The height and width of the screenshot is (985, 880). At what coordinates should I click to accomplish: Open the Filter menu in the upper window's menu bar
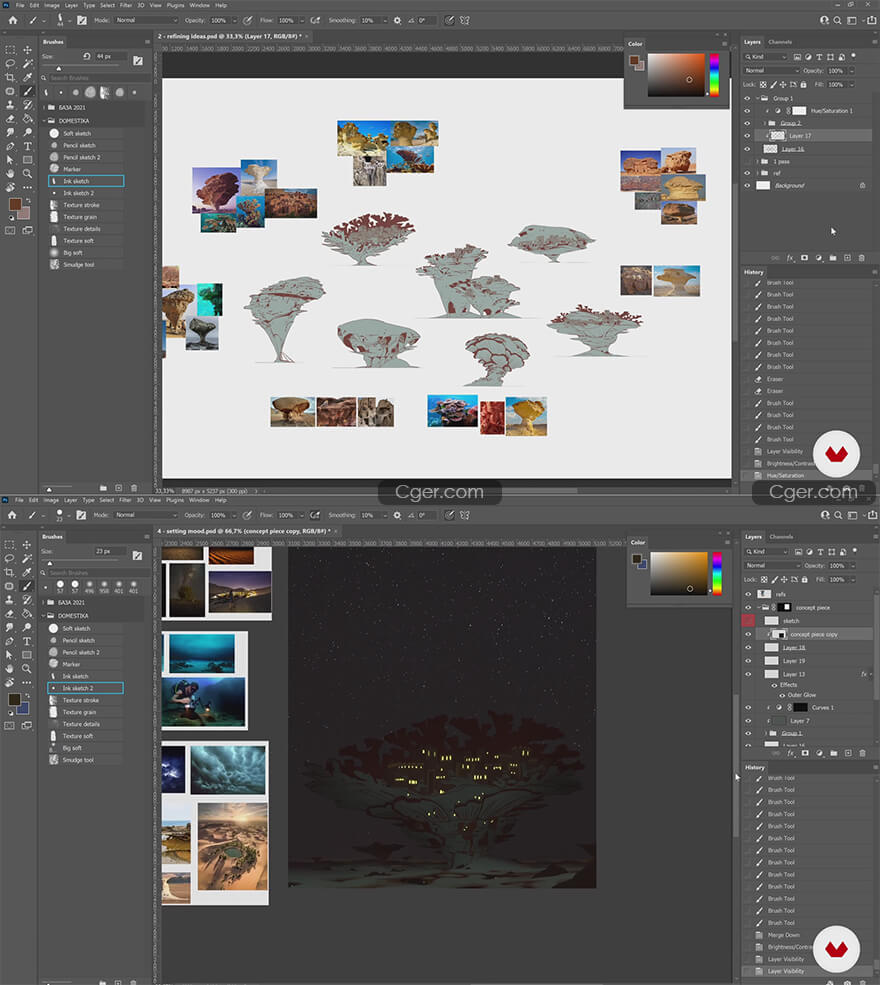pos(125,5)
